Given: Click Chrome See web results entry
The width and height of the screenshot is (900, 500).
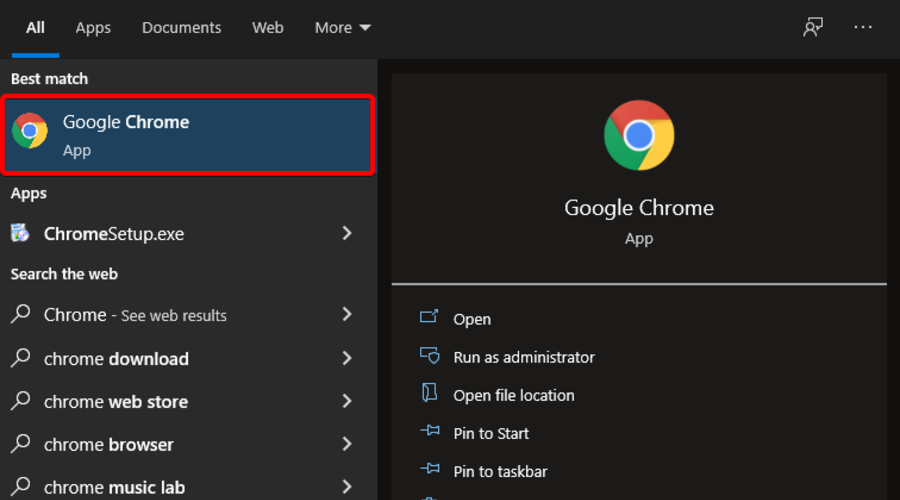Looking at the screenshot, I should 135,315.
